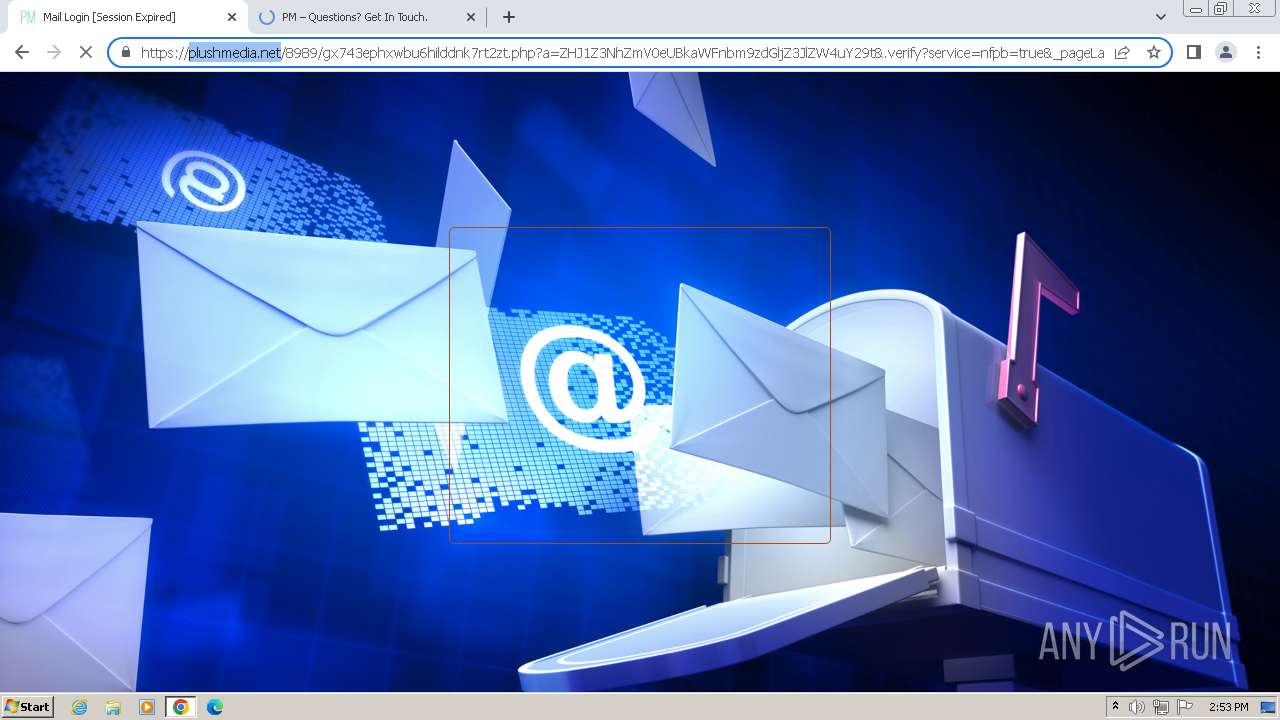Open File Explorer from taskbar
Viewport: 1280px width, 720px height.
(x=113, y=707)
